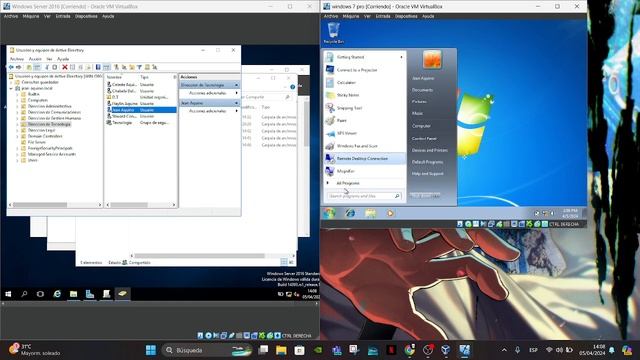Select Direccion Legal folder in tree
Viewport: 640px width, 360px height.
click(41, 130)
